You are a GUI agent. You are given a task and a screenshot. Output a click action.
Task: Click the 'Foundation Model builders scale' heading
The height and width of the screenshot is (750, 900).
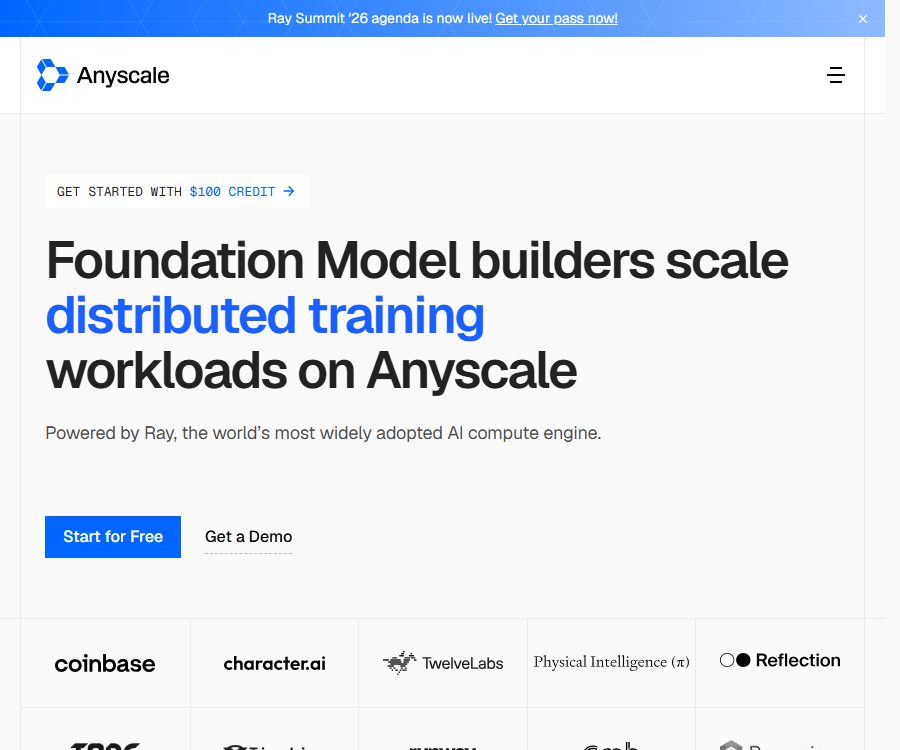(417, 261)
